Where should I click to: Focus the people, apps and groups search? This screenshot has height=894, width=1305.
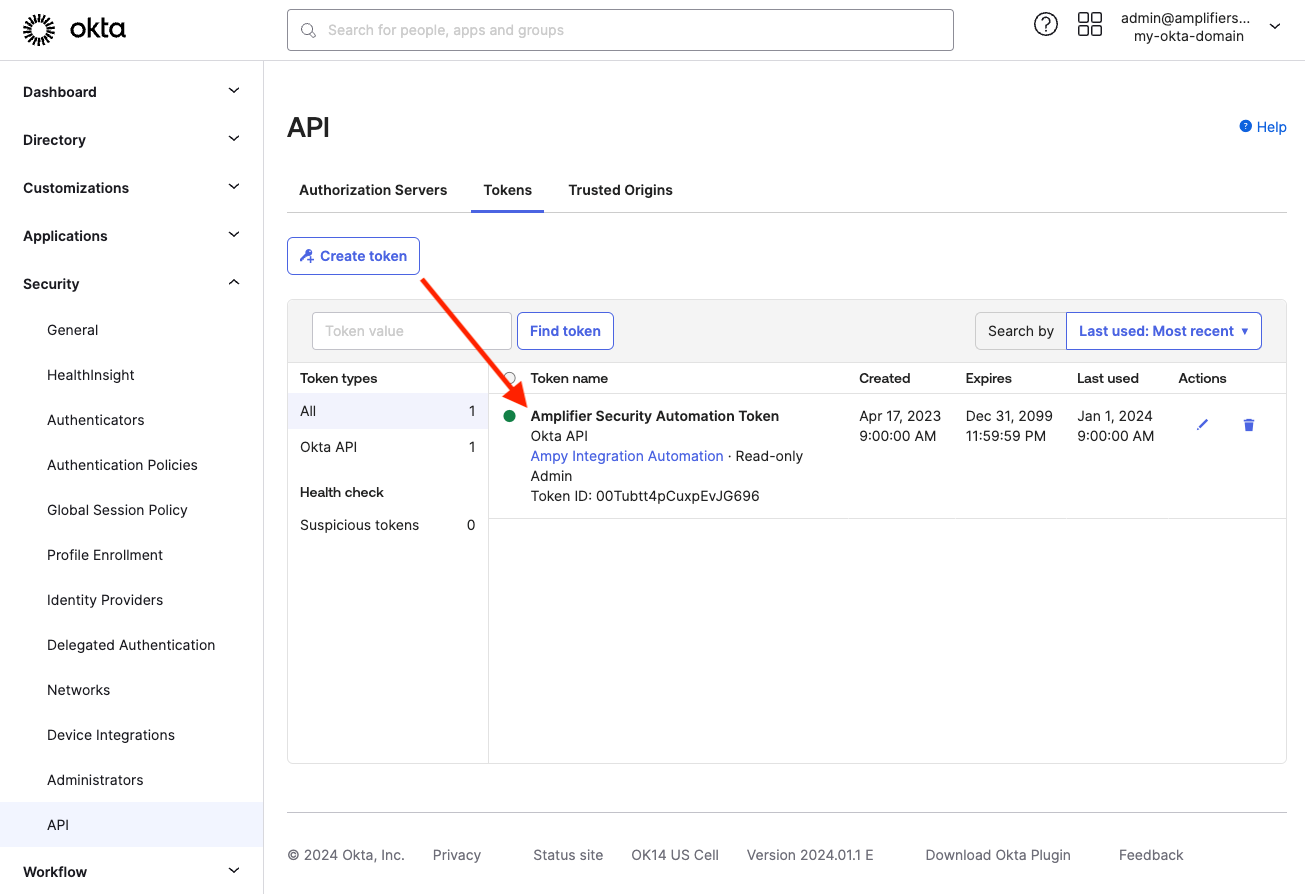(x=620, y=30)
